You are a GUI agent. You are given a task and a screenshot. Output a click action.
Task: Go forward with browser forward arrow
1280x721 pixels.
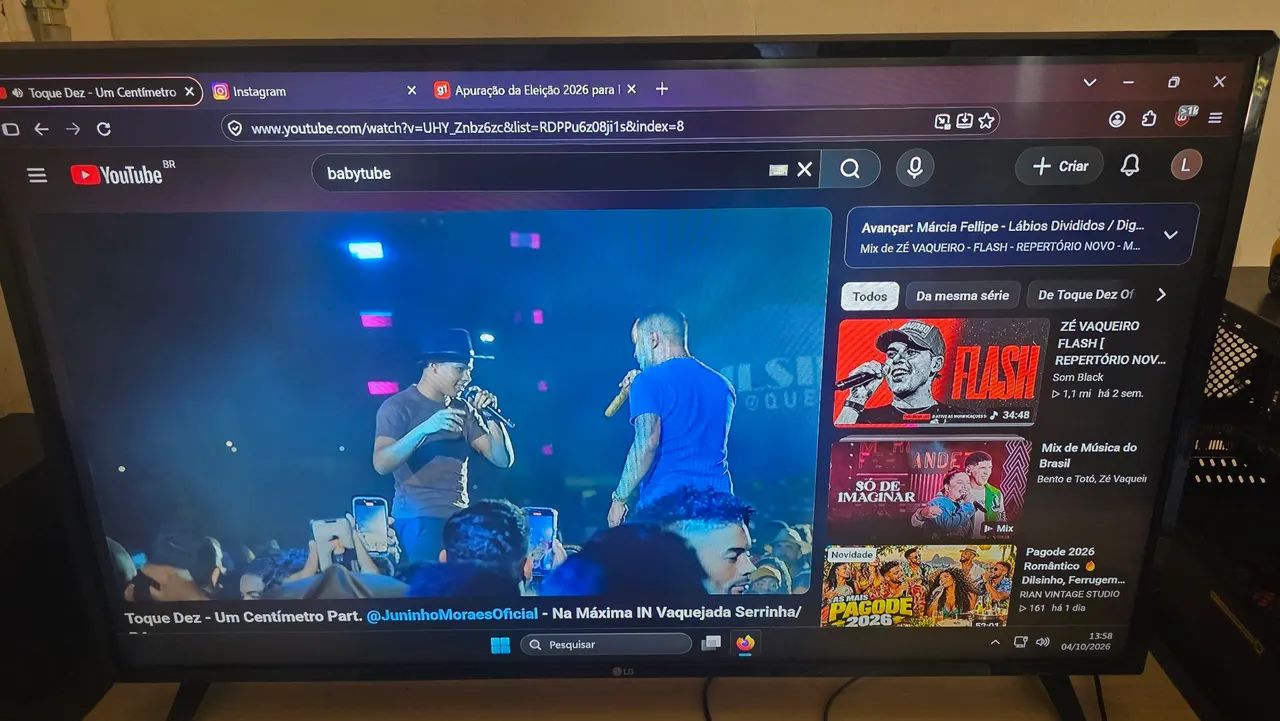(x=73, y=129)
